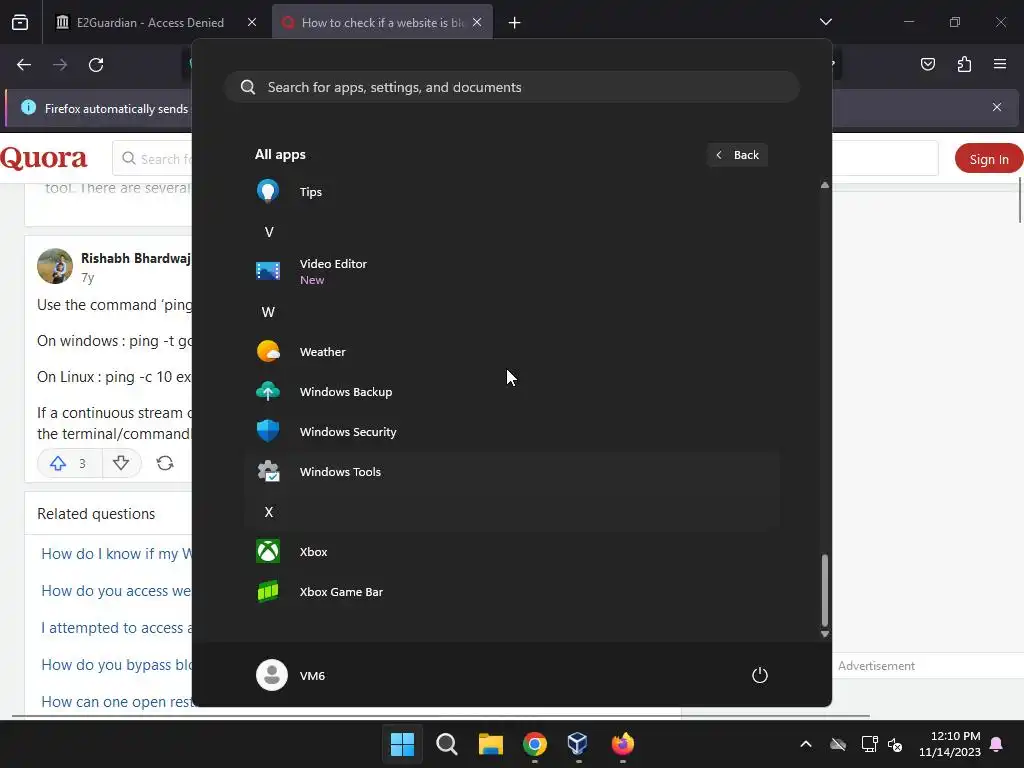Open the Tips app
This screenshot has width=1024, height=768.
tap(511, 192)
